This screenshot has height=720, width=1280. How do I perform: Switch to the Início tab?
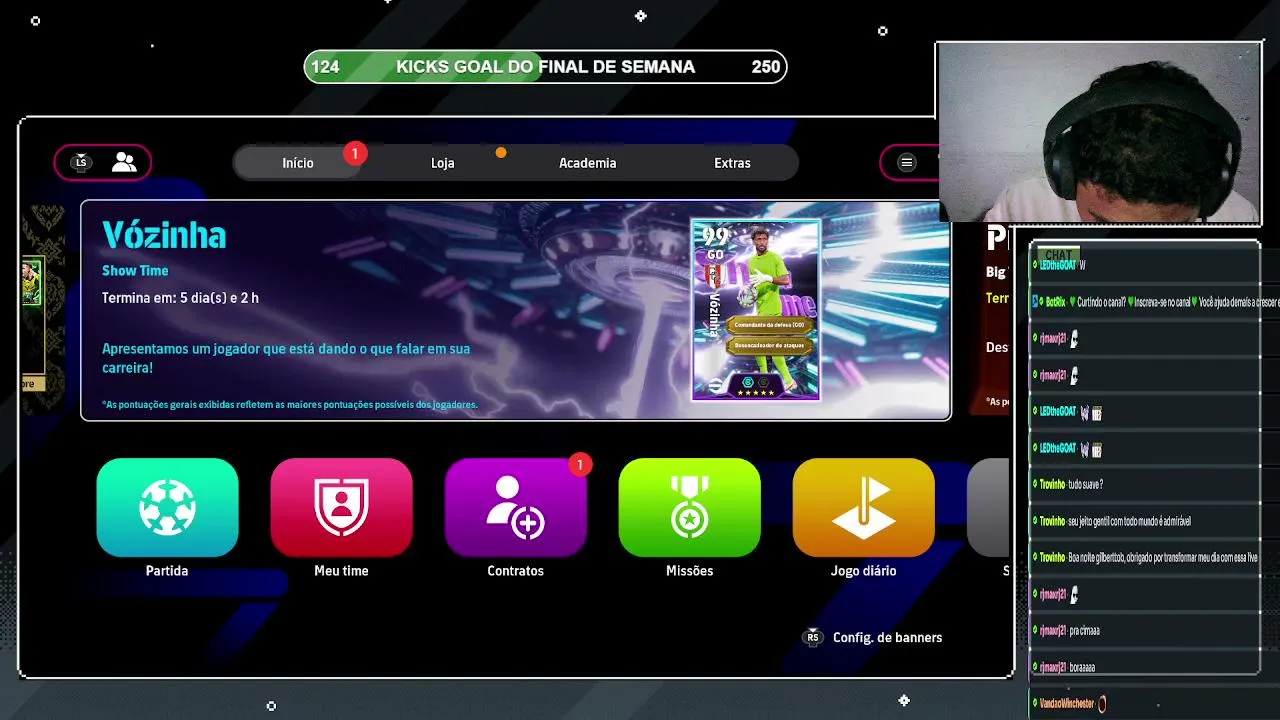point(298,163)
